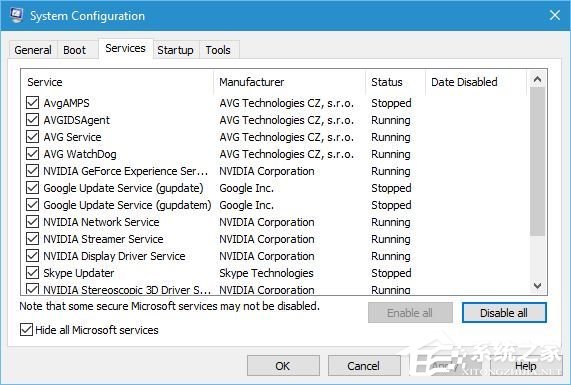571x385 pixels.
Task: Uncheck Hide all Microsoft services
Action: (x=26, y=330)
